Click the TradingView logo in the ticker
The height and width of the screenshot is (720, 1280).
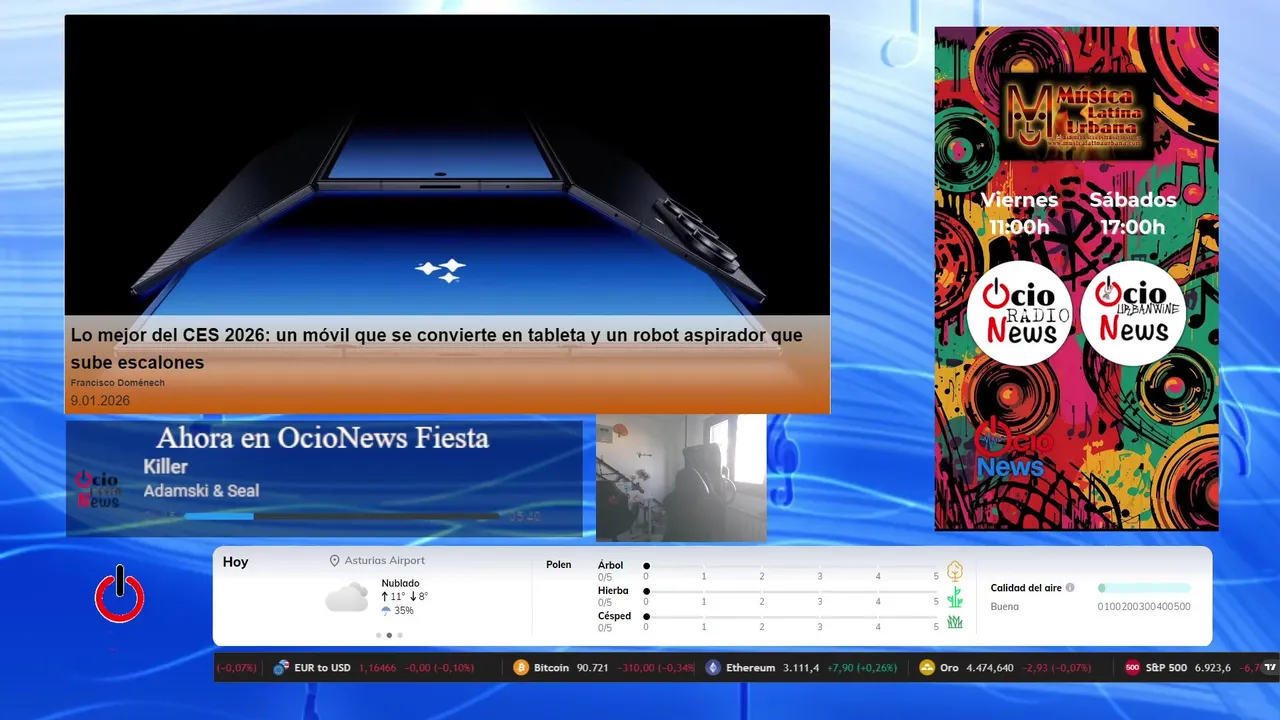(x=1271, y=668)
